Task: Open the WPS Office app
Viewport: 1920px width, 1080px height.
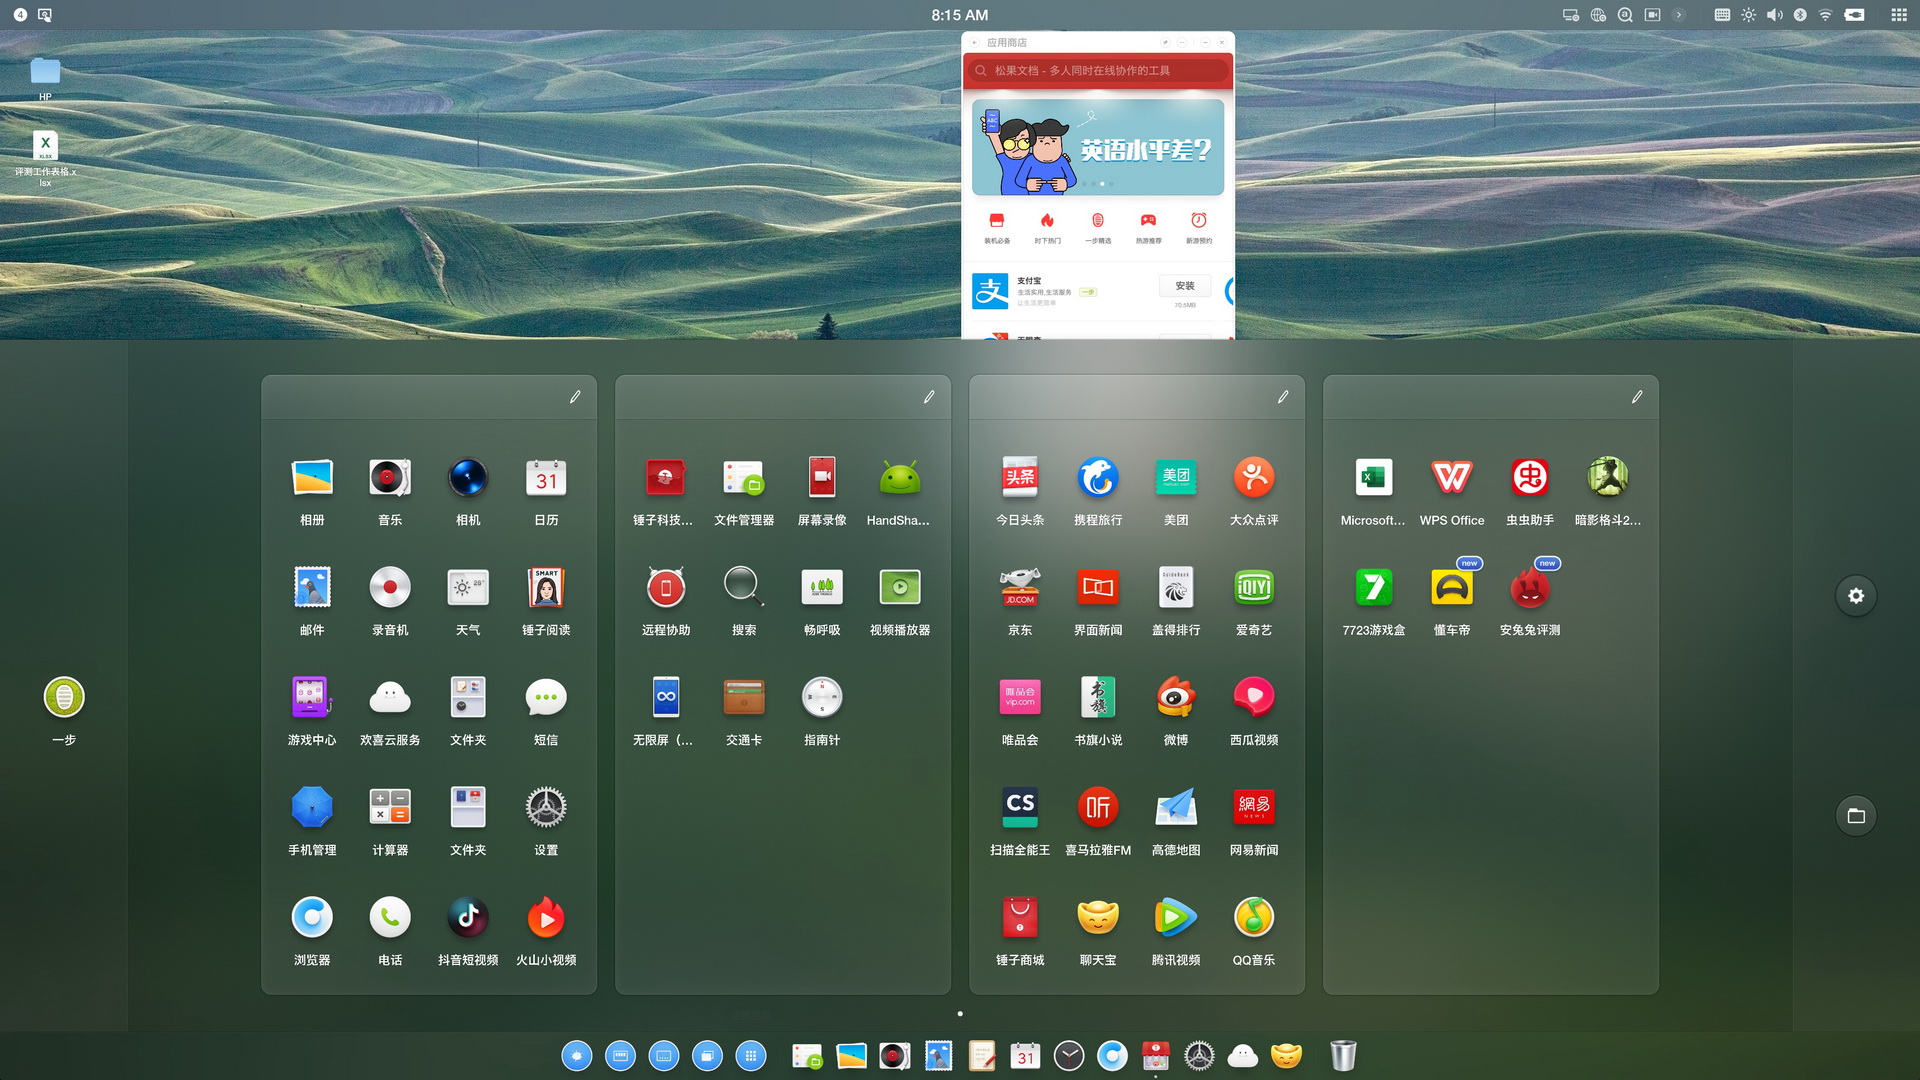Action: (x=1451, y=478)
